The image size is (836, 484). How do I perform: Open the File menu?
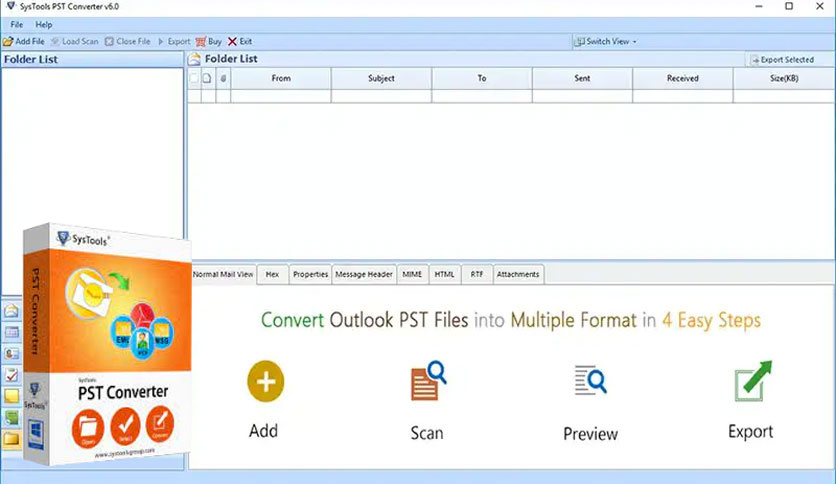coord(17,25)
